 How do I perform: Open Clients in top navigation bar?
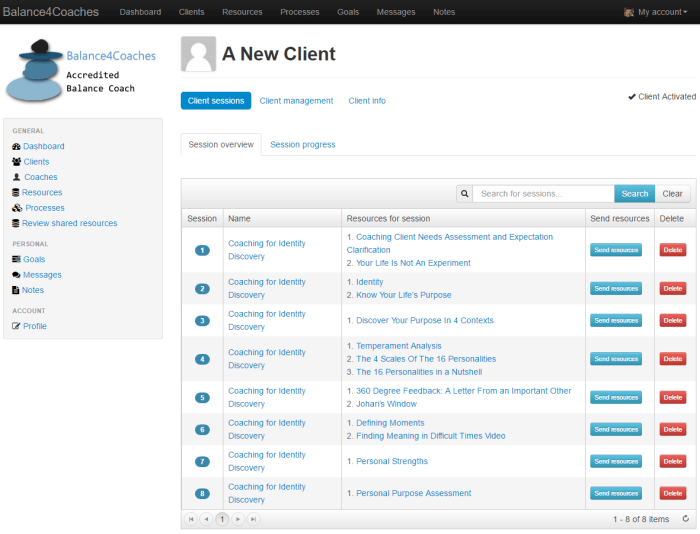tap(192, 12)
